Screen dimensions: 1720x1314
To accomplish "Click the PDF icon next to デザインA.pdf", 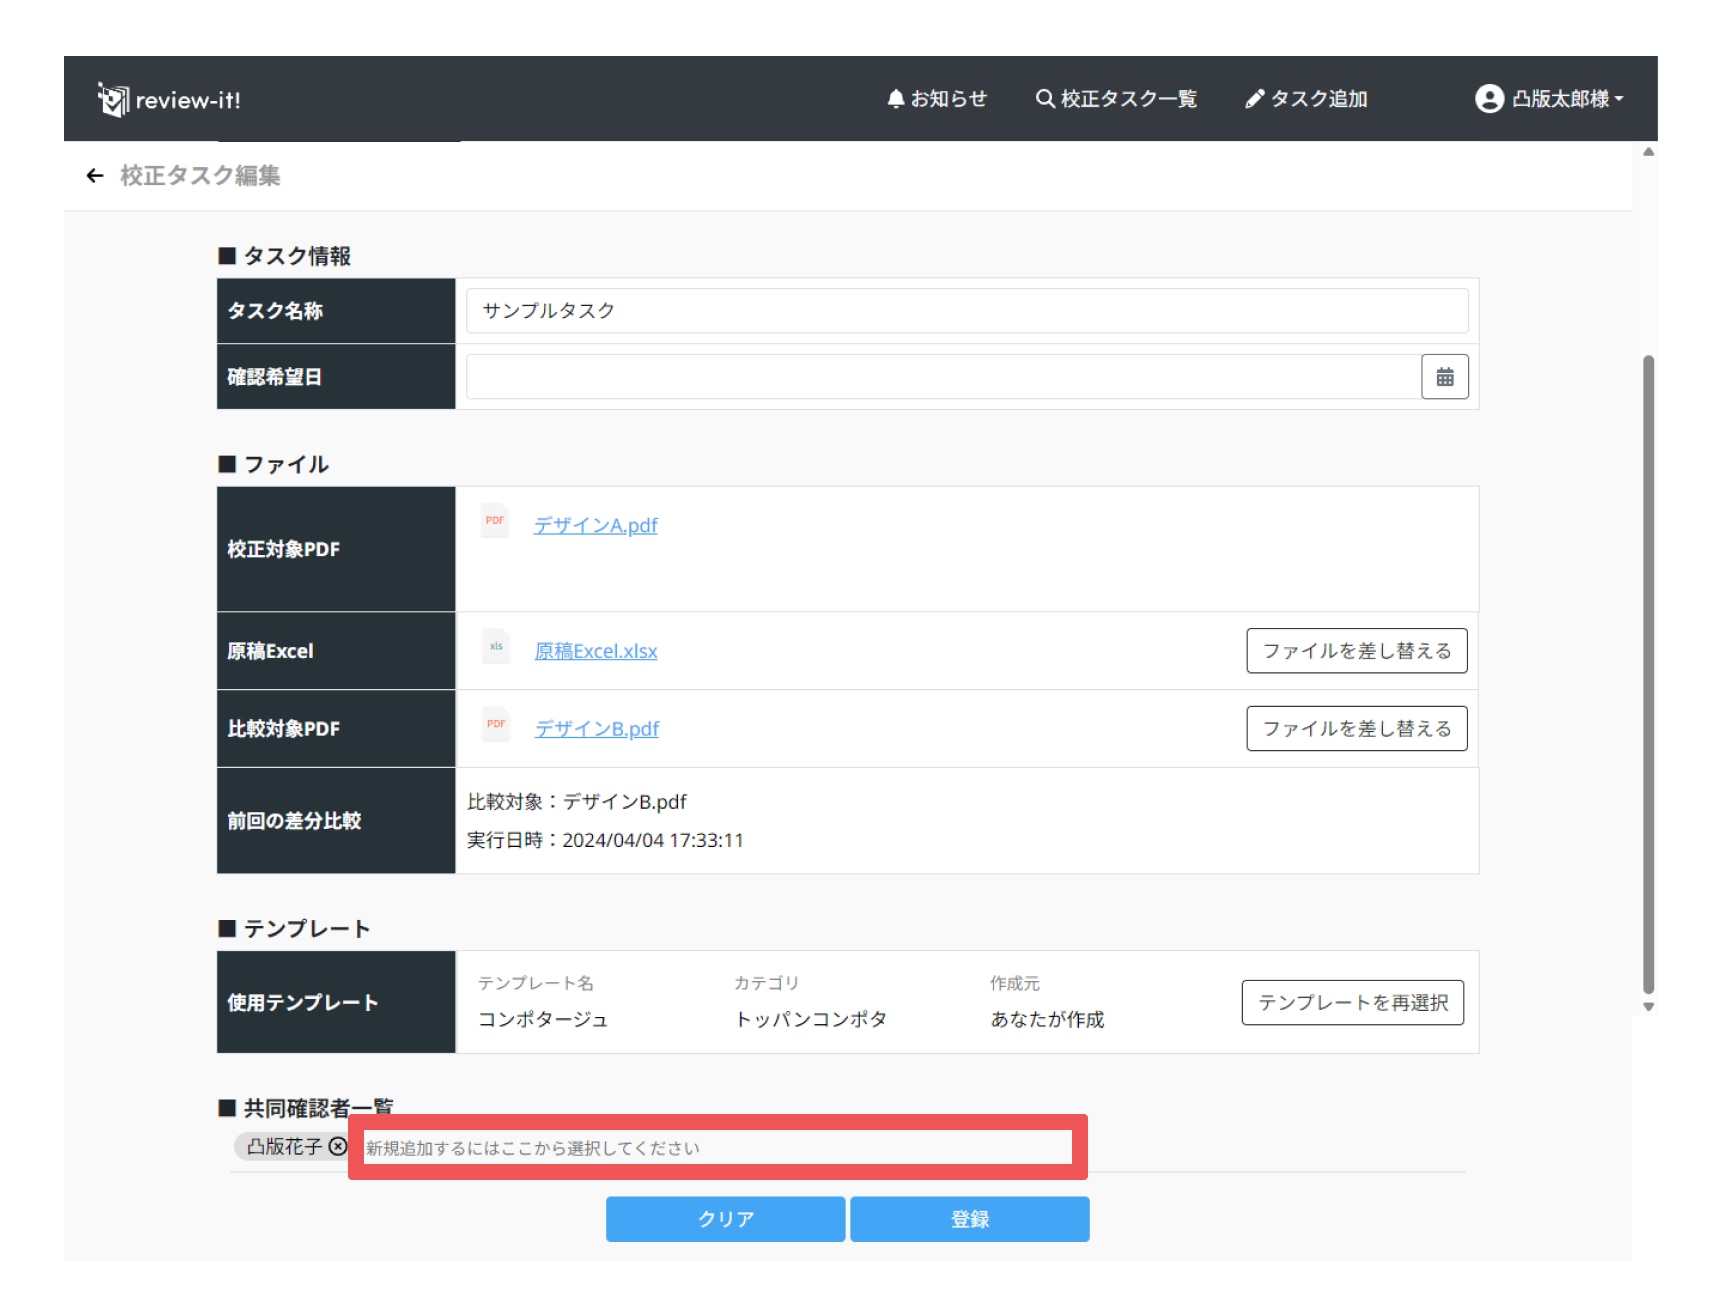I will [x=495, y=522].
